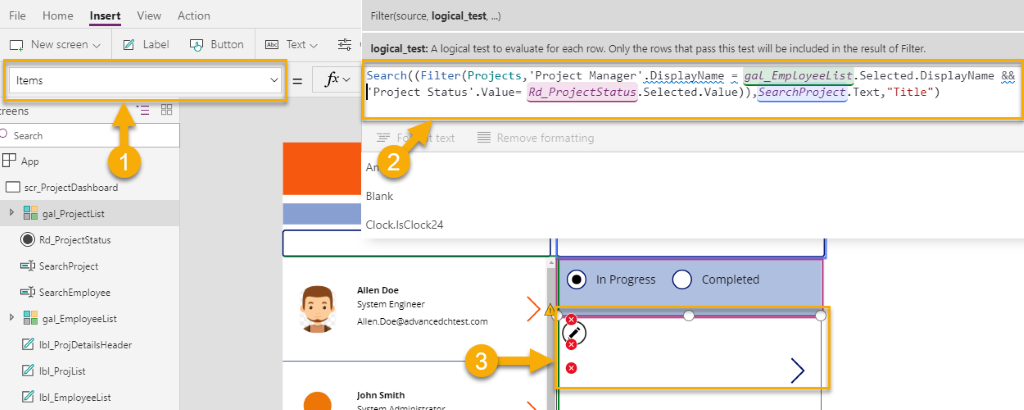This screenshot has height=410, width=1024.
Task: Click the lbl_ProjDetailsHeader label icon
Action: point(27,344)
